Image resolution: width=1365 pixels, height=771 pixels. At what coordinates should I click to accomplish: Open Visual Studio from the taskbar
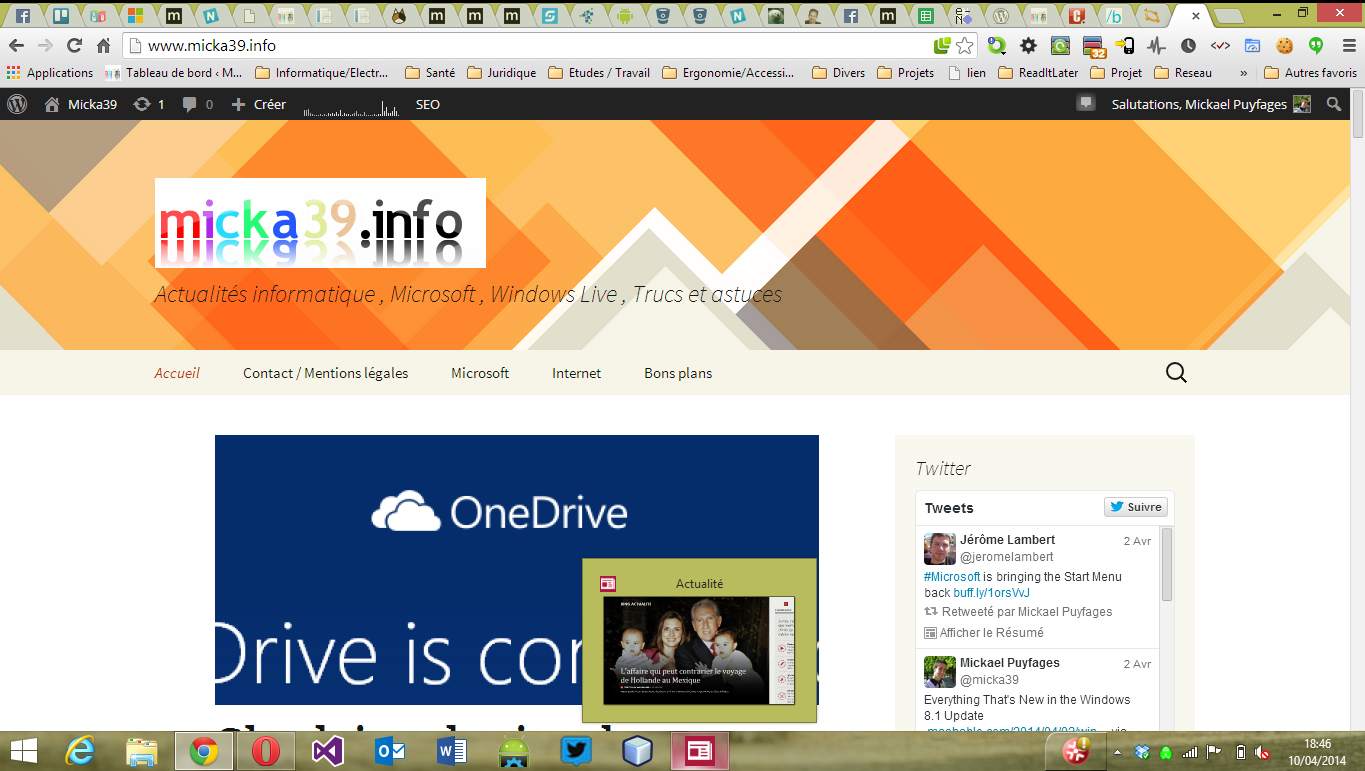coord(328,750)
